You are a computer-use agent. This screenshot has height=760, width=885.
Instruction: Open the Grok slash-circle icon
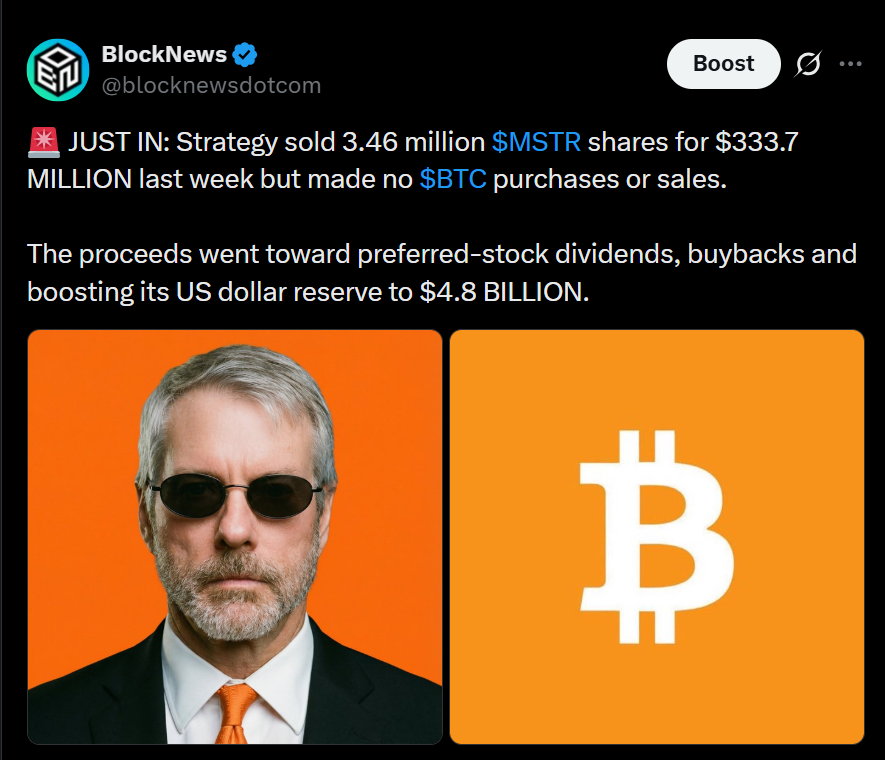coord(808,64)
